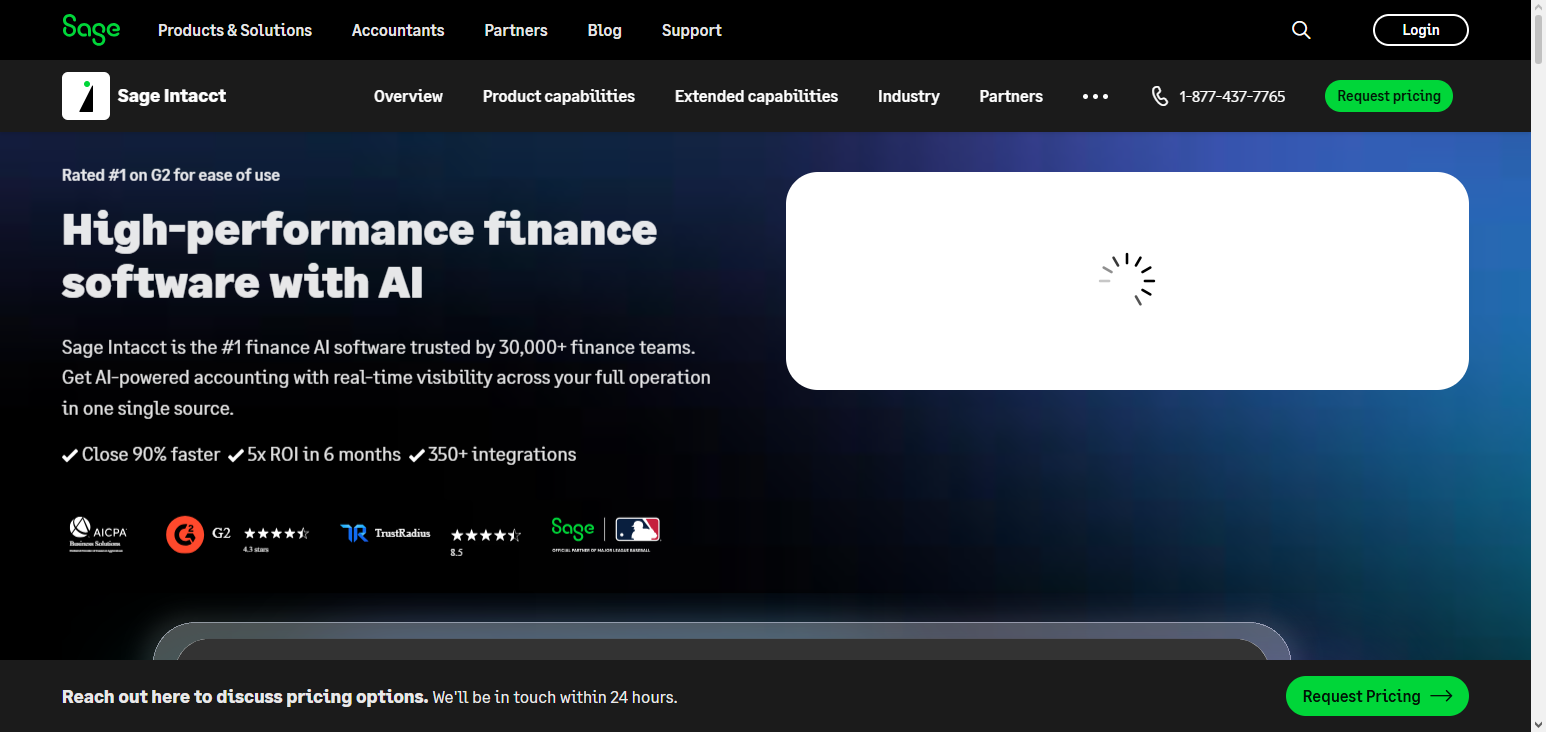The image size is (1546, 732).
Task: Click the Sage logo in the header
Action: [x=90, y=29]
